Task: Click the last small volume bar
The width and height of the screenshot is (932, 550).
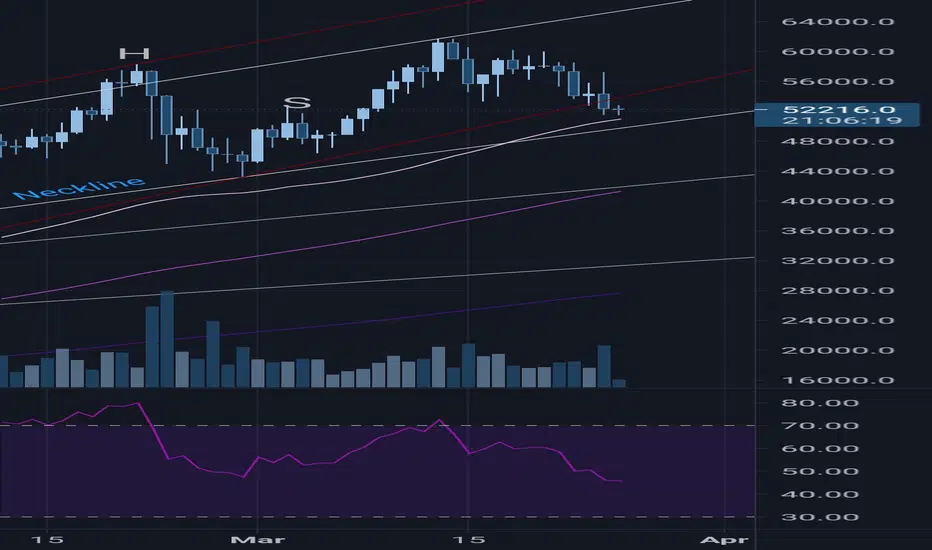Action: coord(619,384)
